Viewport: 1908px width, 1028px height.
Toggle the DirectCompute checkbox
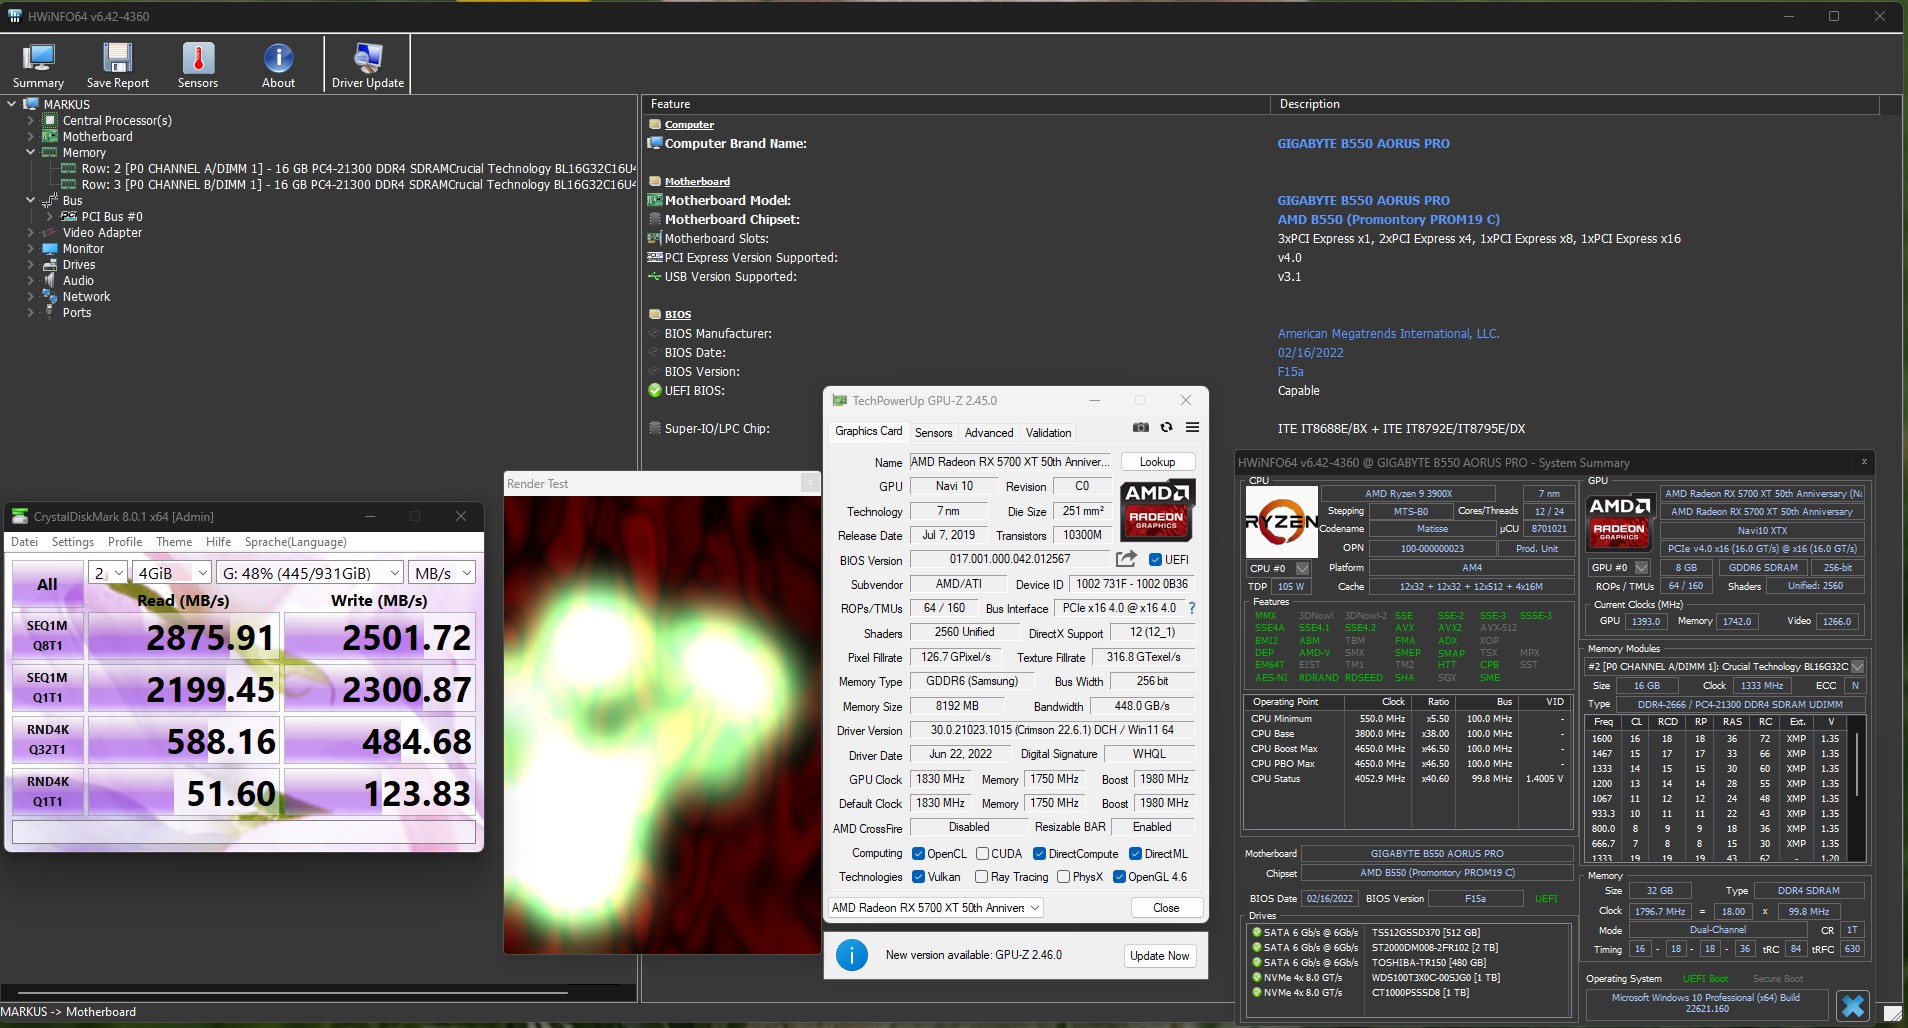coord(1039,854)
